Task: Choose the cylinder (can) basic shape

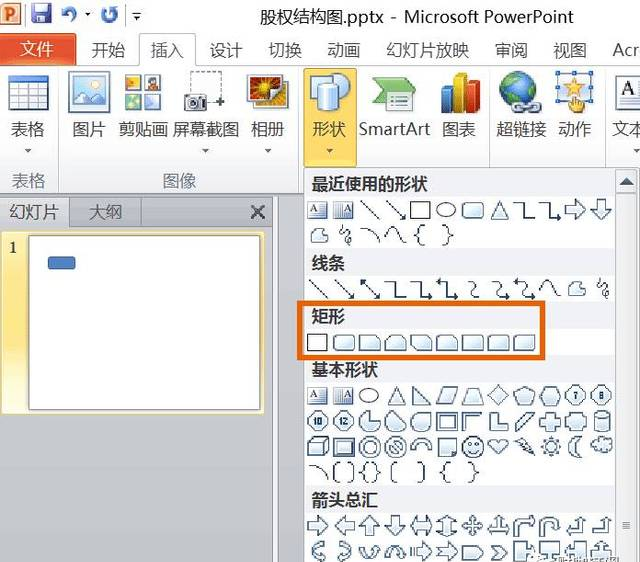Action: 602,421
